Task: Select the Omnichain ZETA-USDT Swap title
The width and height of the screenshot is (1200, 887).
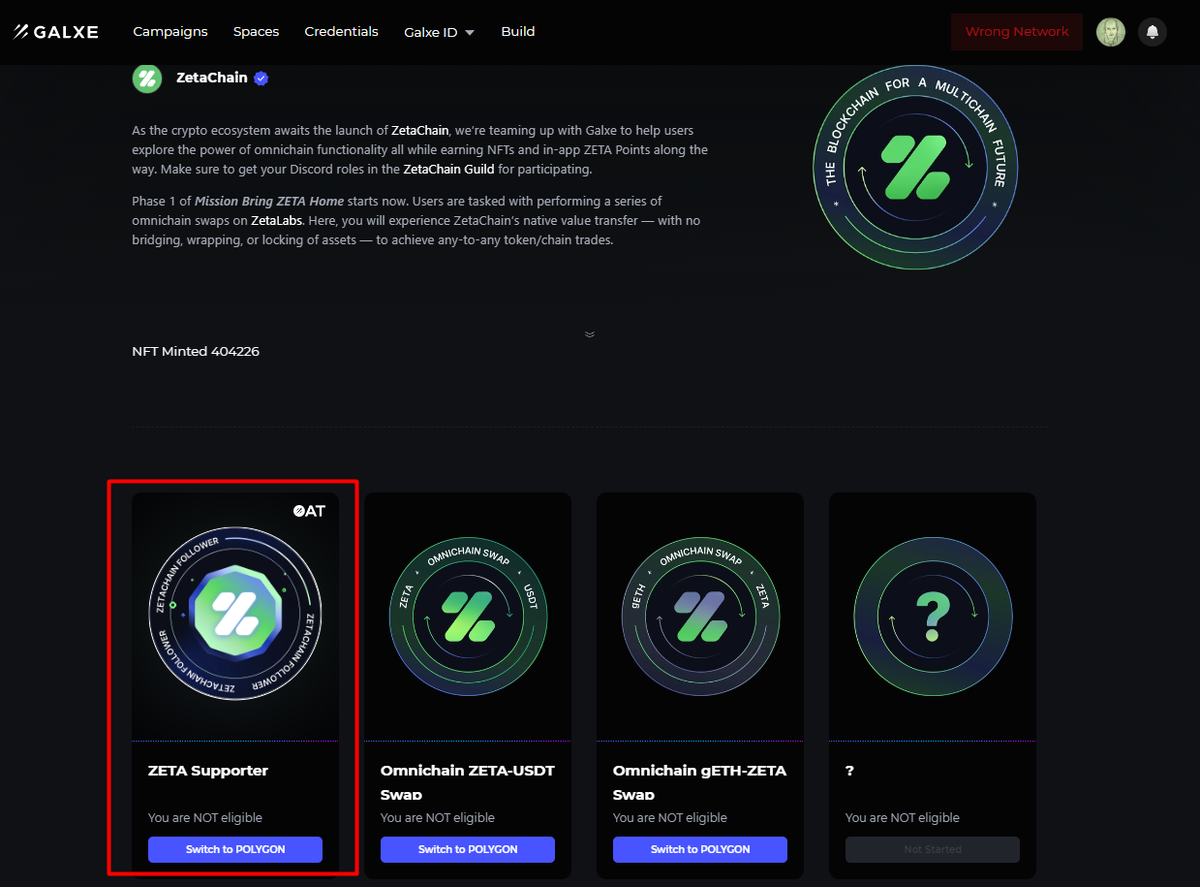Action: click(468, 782)
